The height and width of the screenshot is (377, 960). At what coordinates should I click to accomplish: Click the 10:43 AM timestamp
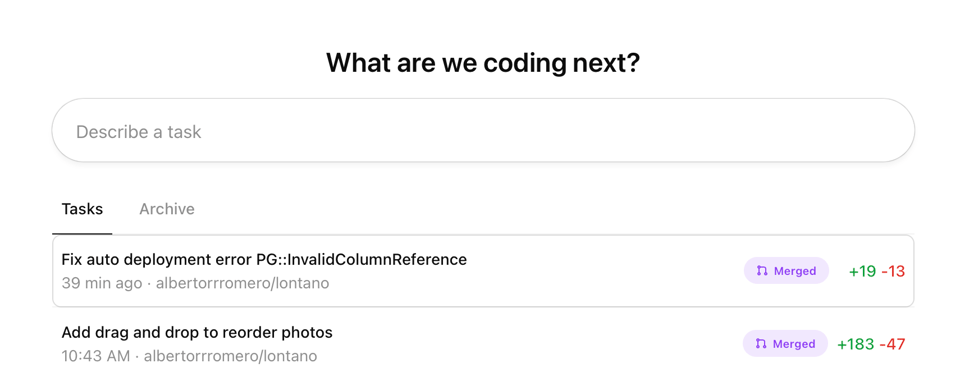[x=96, y=356]
